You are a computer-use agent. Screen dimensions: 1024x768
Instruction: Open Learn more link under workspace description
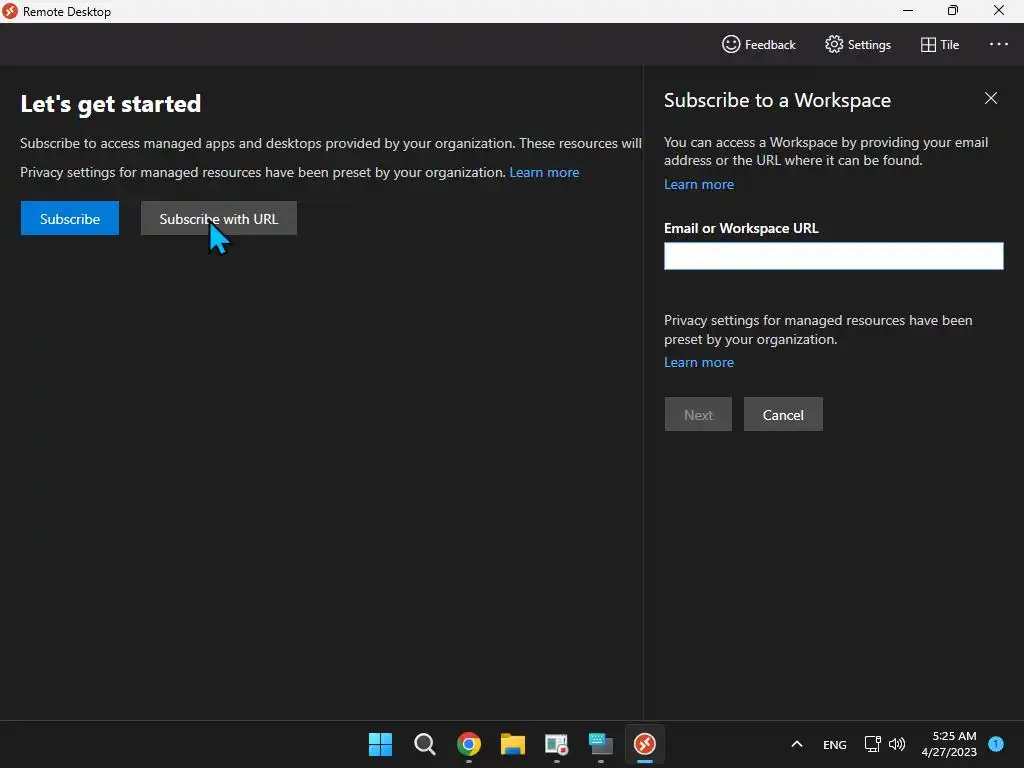coord(699,185)
